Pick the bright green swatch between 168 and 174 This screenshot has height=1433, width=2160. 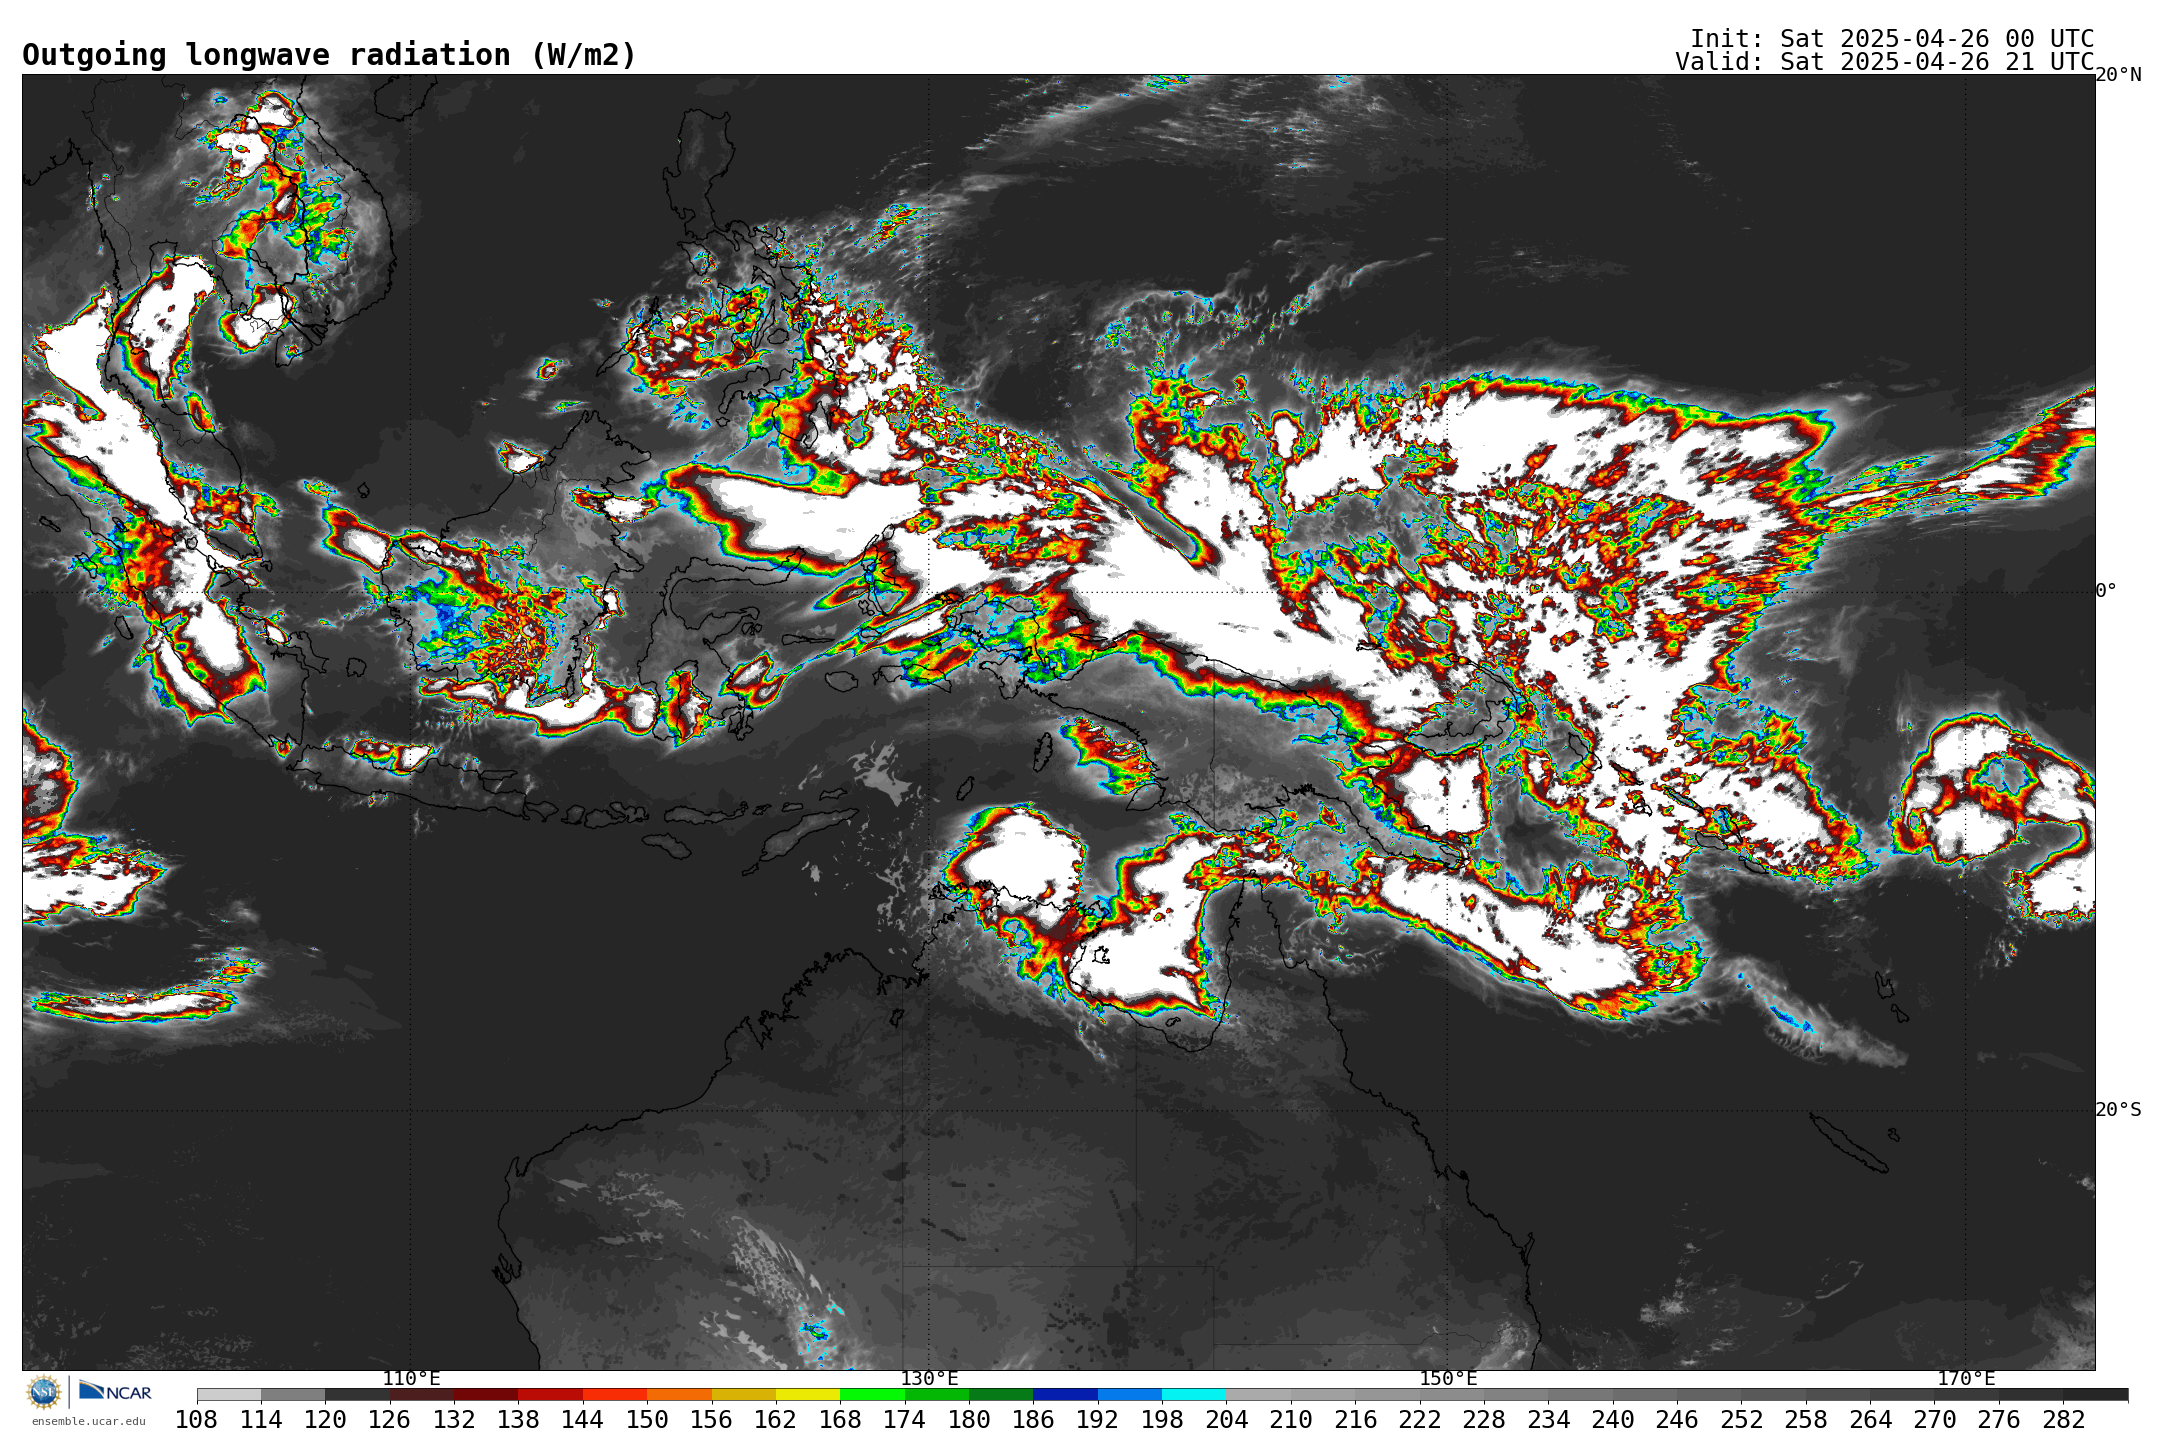872,1394
